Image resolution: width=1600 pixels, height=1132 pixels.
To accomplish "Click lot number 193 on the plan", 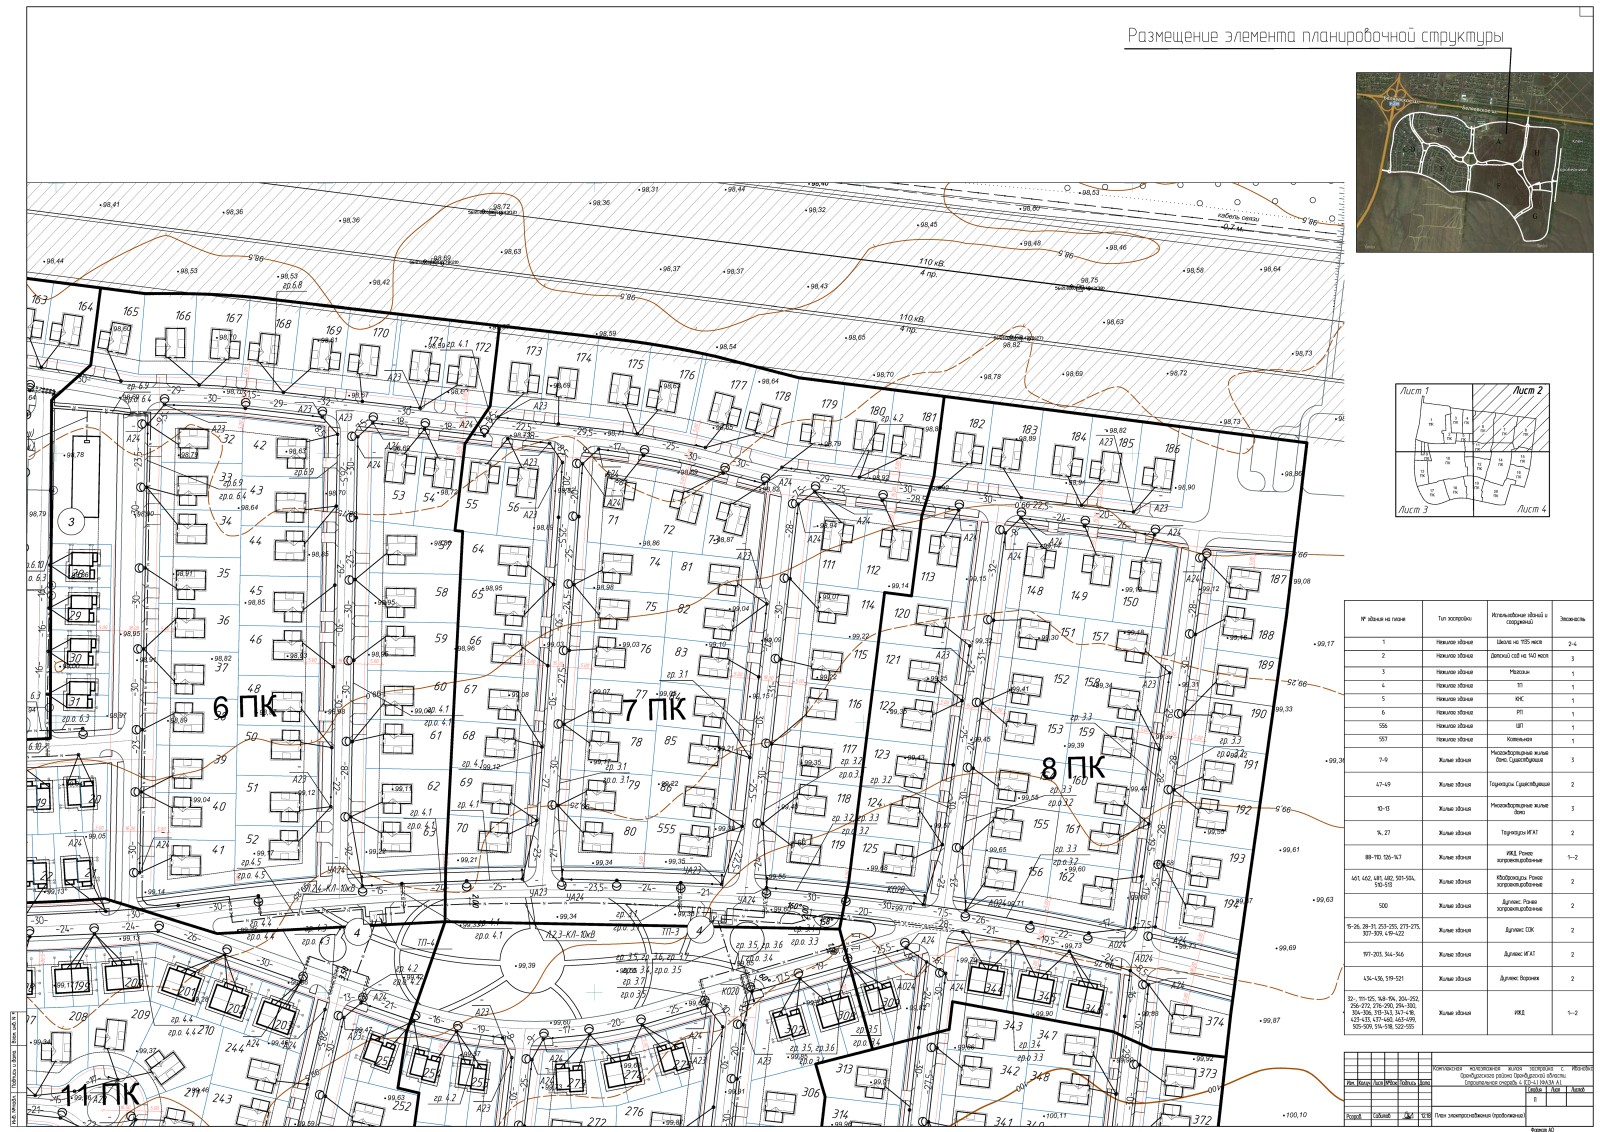I will [1237, 858].
